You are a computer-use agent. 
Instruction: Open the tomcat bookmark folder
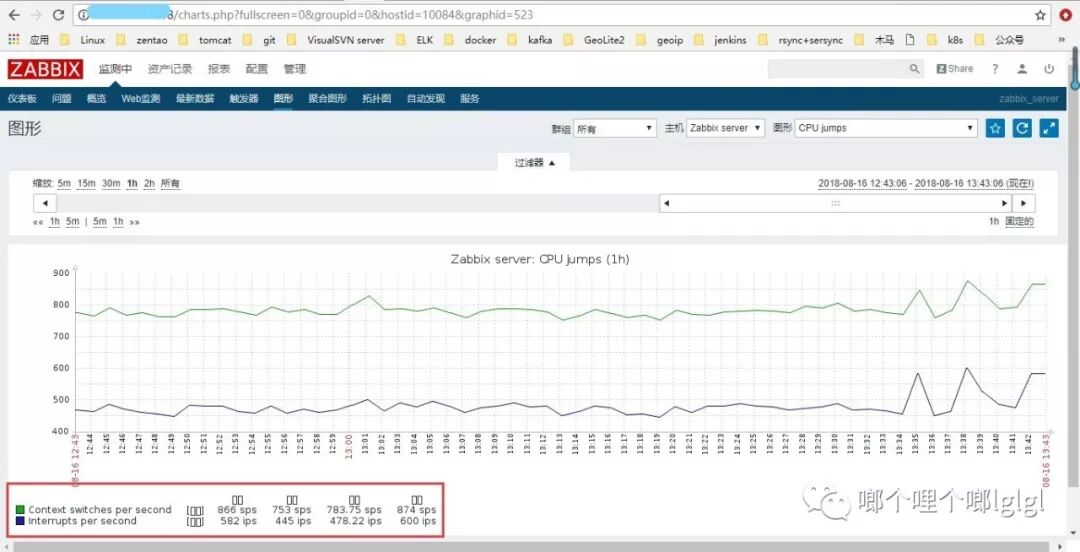[x=205, y=40]
